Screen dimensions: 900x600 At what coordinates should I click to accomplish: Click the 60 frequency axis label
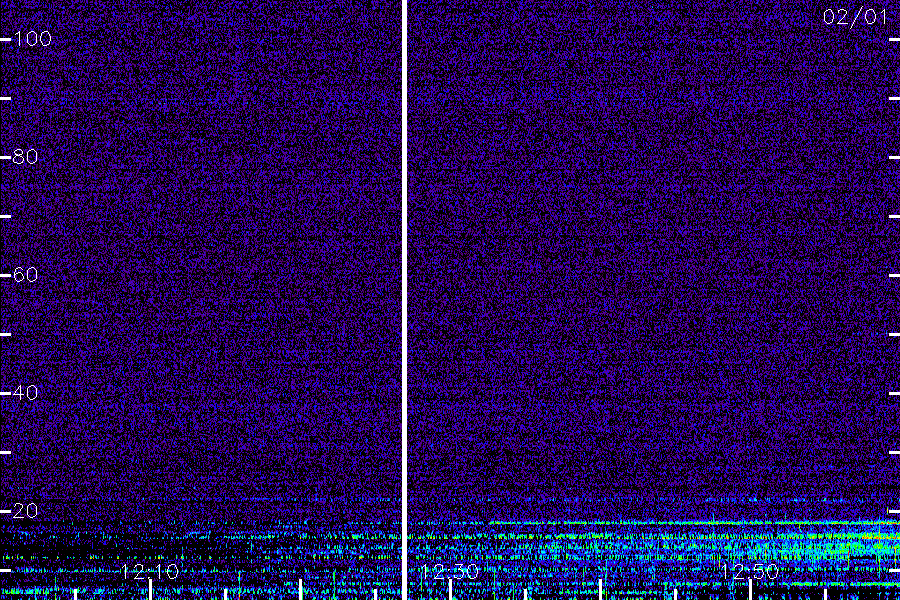click(x=25, y=275)
